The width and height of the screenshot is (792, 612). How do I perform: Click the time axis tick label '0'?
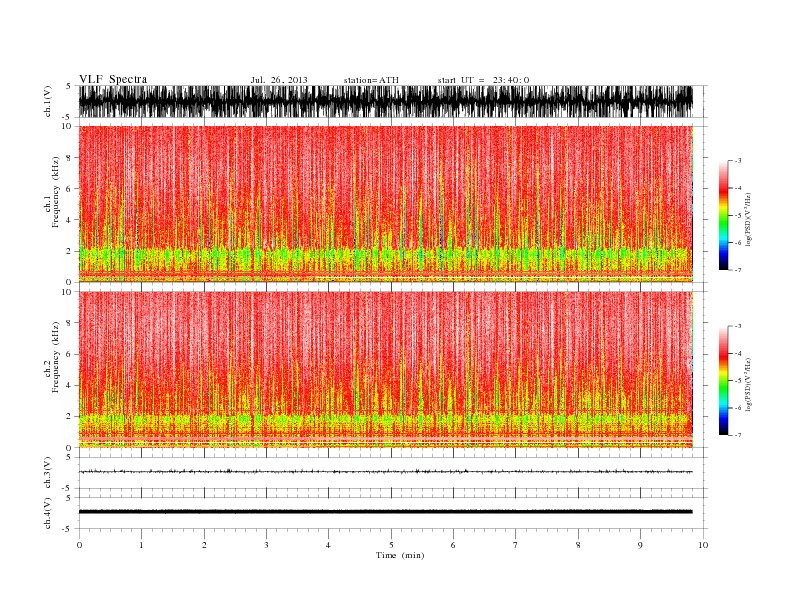point(79,545)
